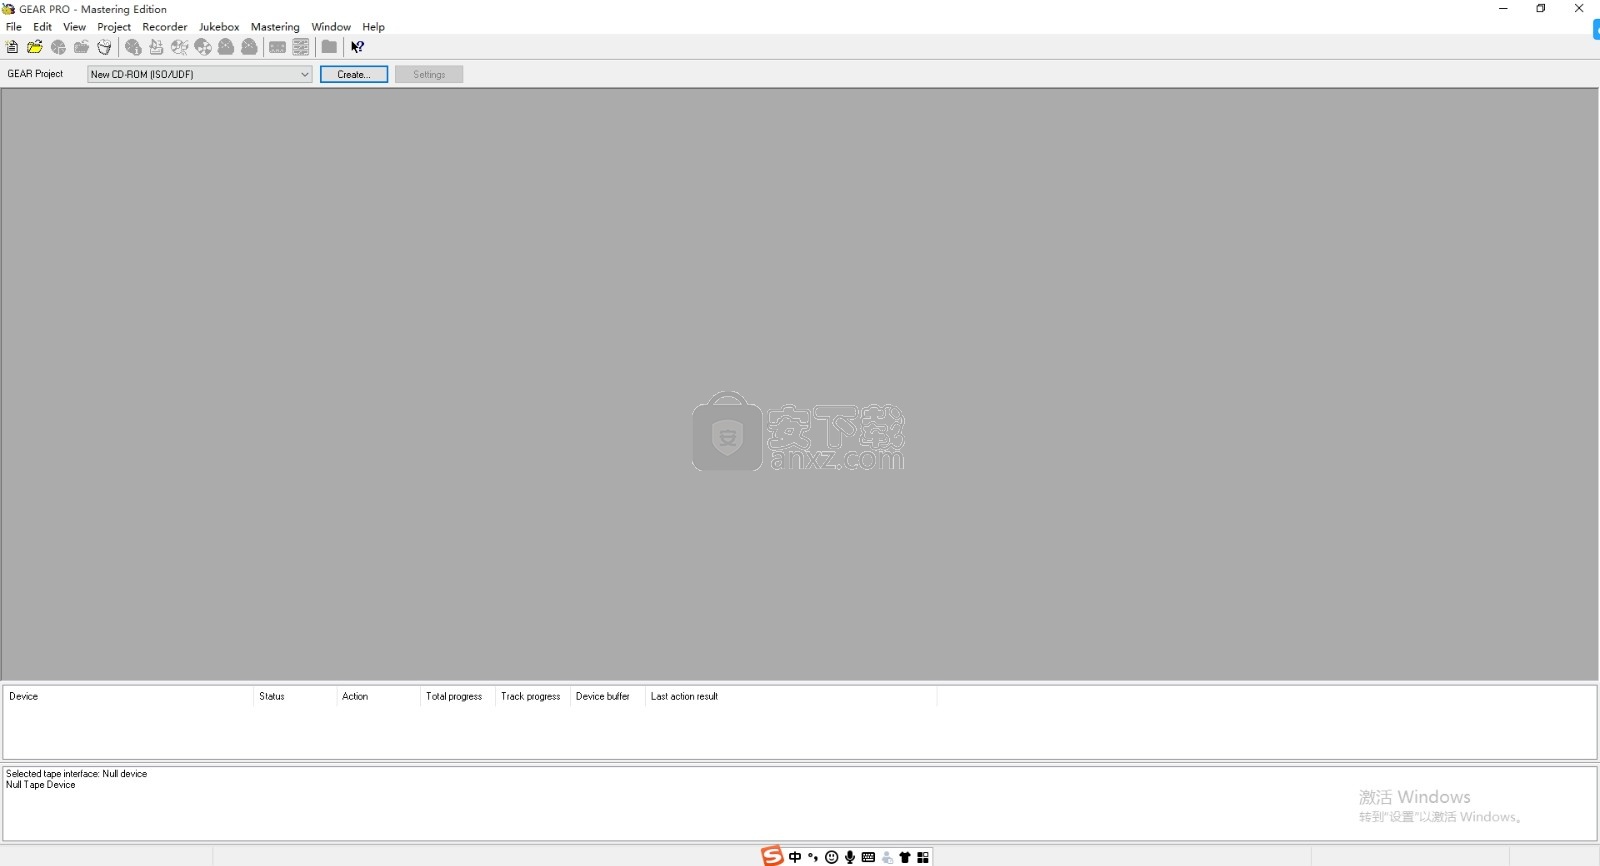Click the grayed open-lock drive icon
The height and width of the screenshot is (866, 1600).
(81, 47)
